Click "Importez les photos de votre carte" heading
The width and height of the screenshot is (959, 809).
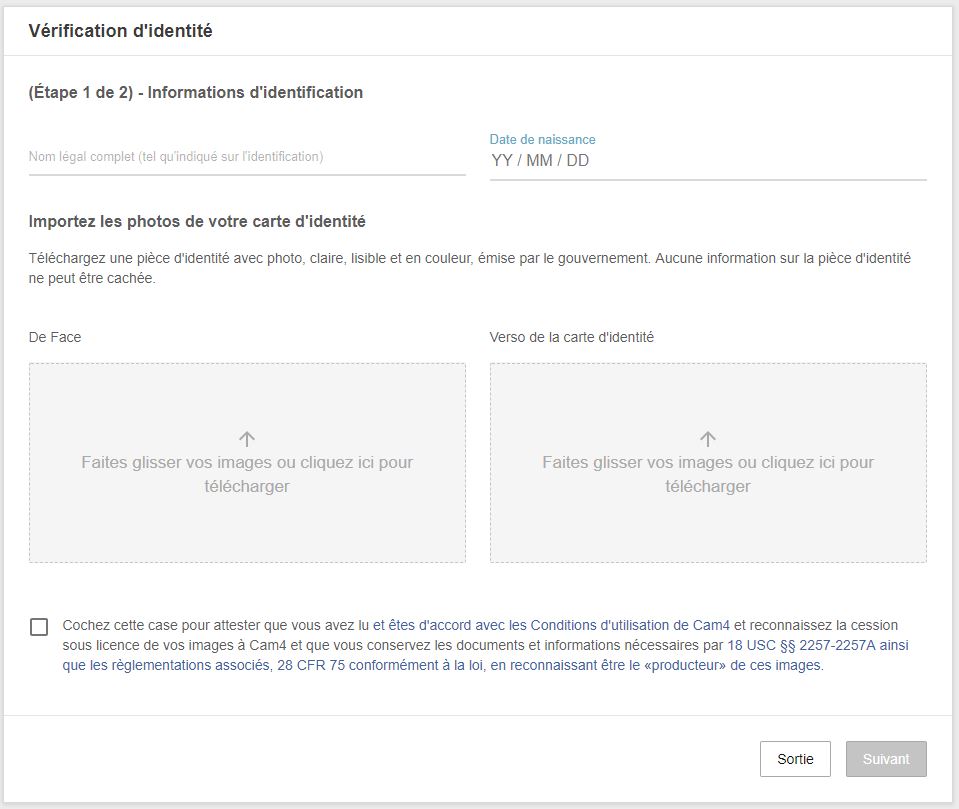tap(197, 222)
